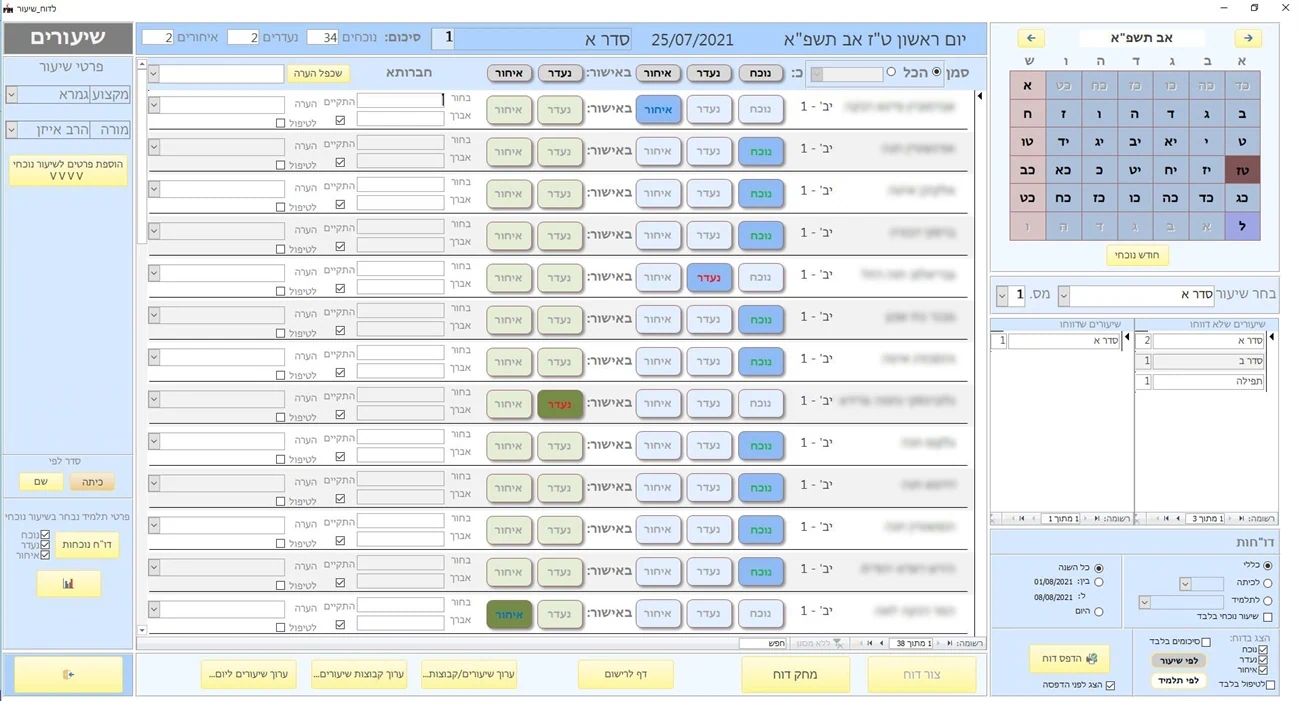Check סיכומים בלבד
The height and width of the screenshot is (701, 1300).
[x=1205, y=642]
